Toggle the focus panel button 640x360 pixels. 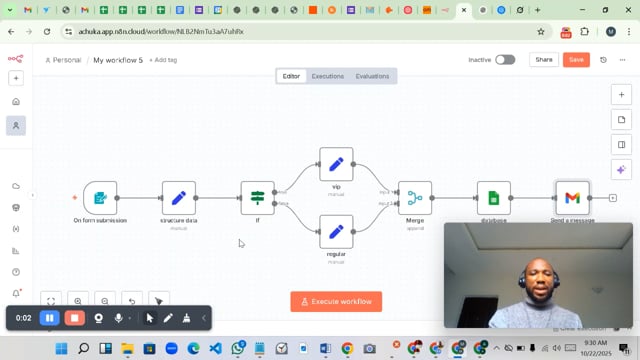point(621,144)
